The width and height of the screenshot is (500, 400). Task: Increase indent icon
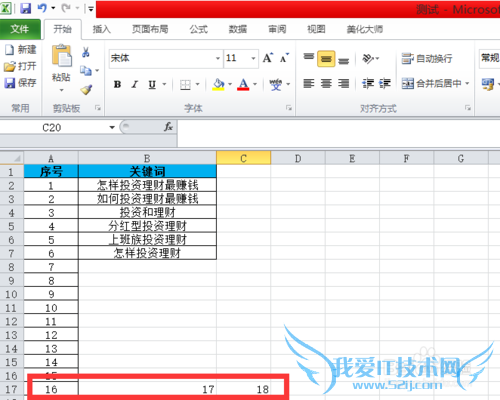[x=385, y=83]
